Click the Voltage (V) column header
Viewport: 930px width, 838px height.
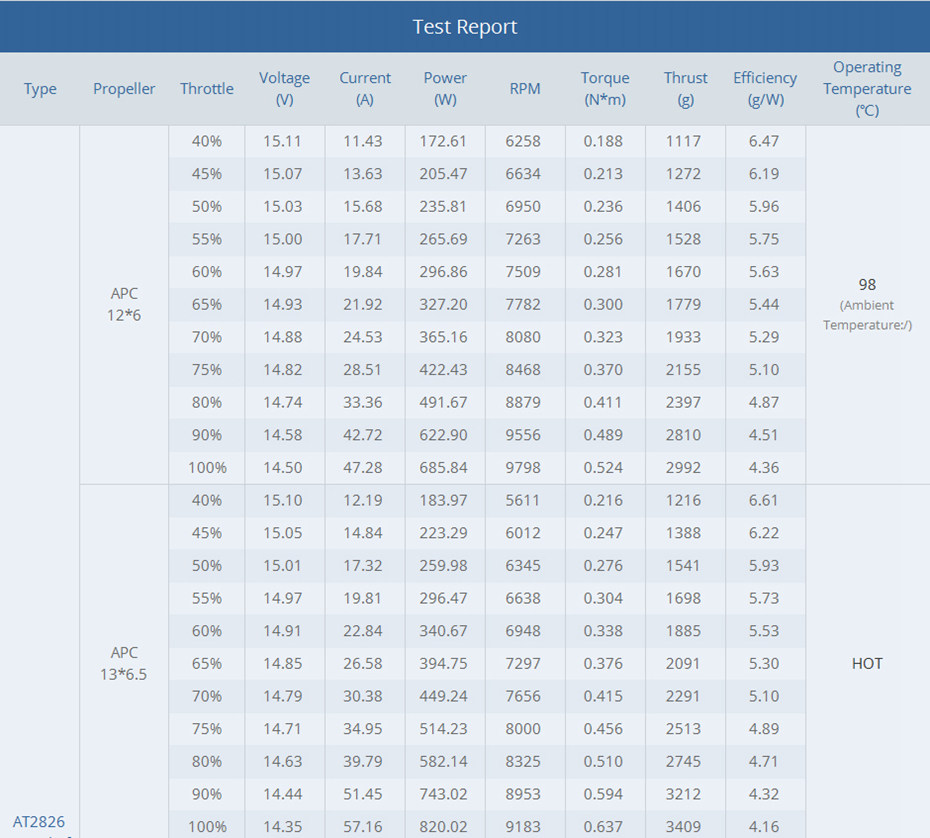(285, 89)
